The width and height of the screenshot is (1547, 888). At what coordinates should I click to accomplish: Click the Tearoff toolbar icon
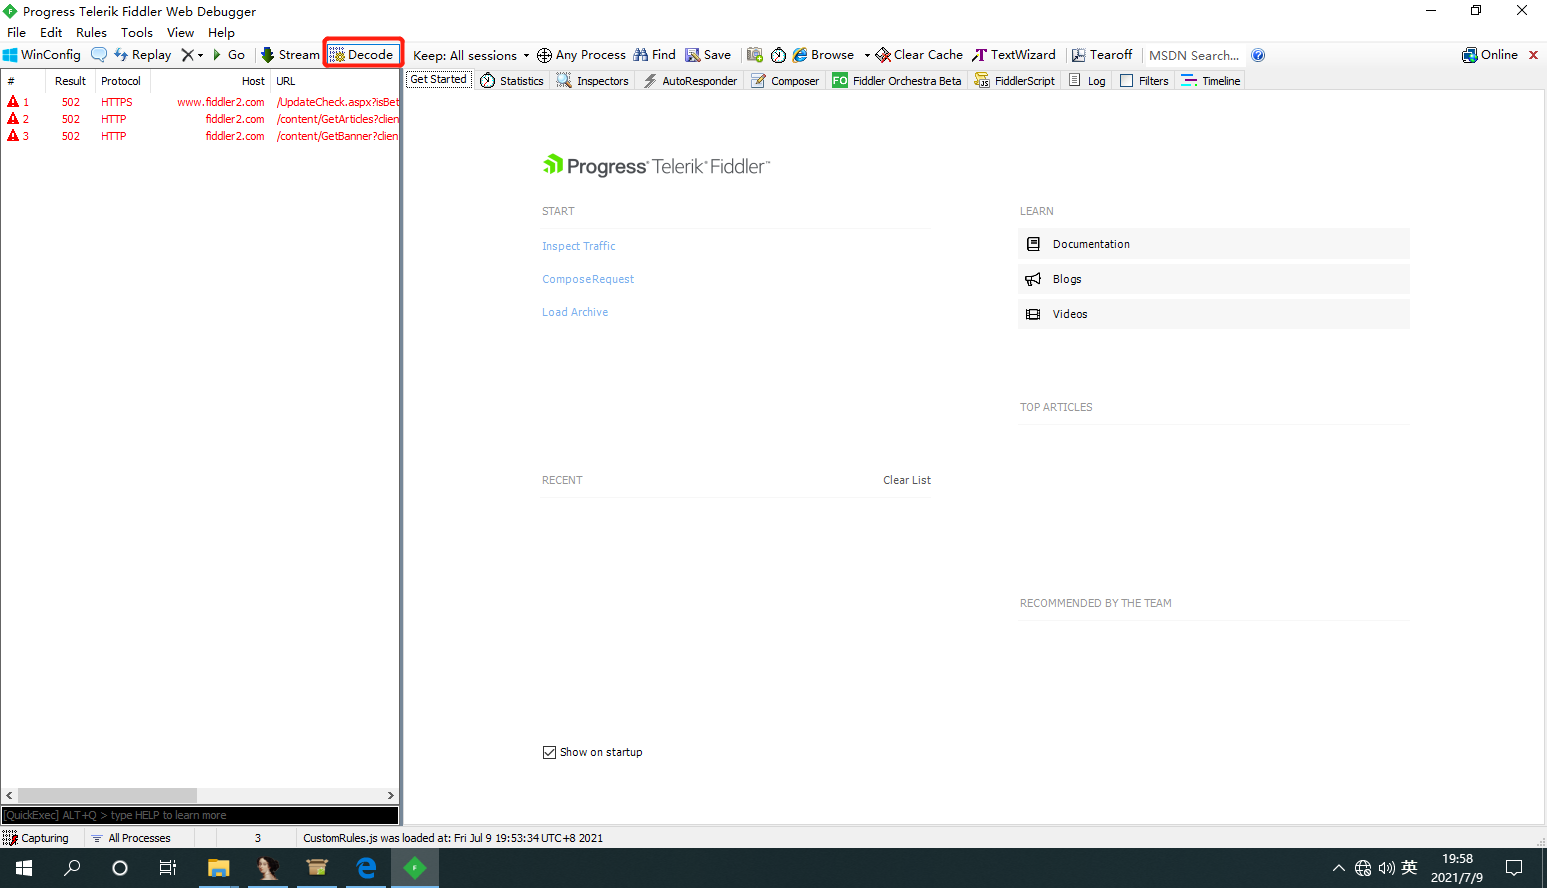(1079, 55)
